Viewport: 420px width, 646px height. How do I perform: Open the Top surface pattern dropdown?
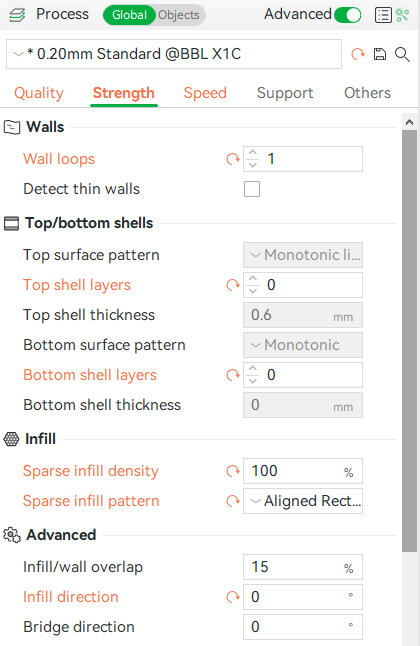click(303, 255)
